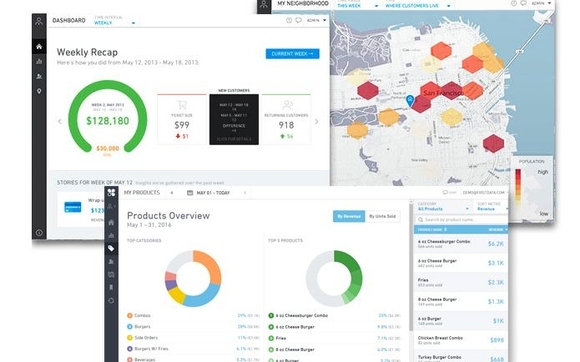Open This Week time range dropdown
580x362 pixels.
357,6
